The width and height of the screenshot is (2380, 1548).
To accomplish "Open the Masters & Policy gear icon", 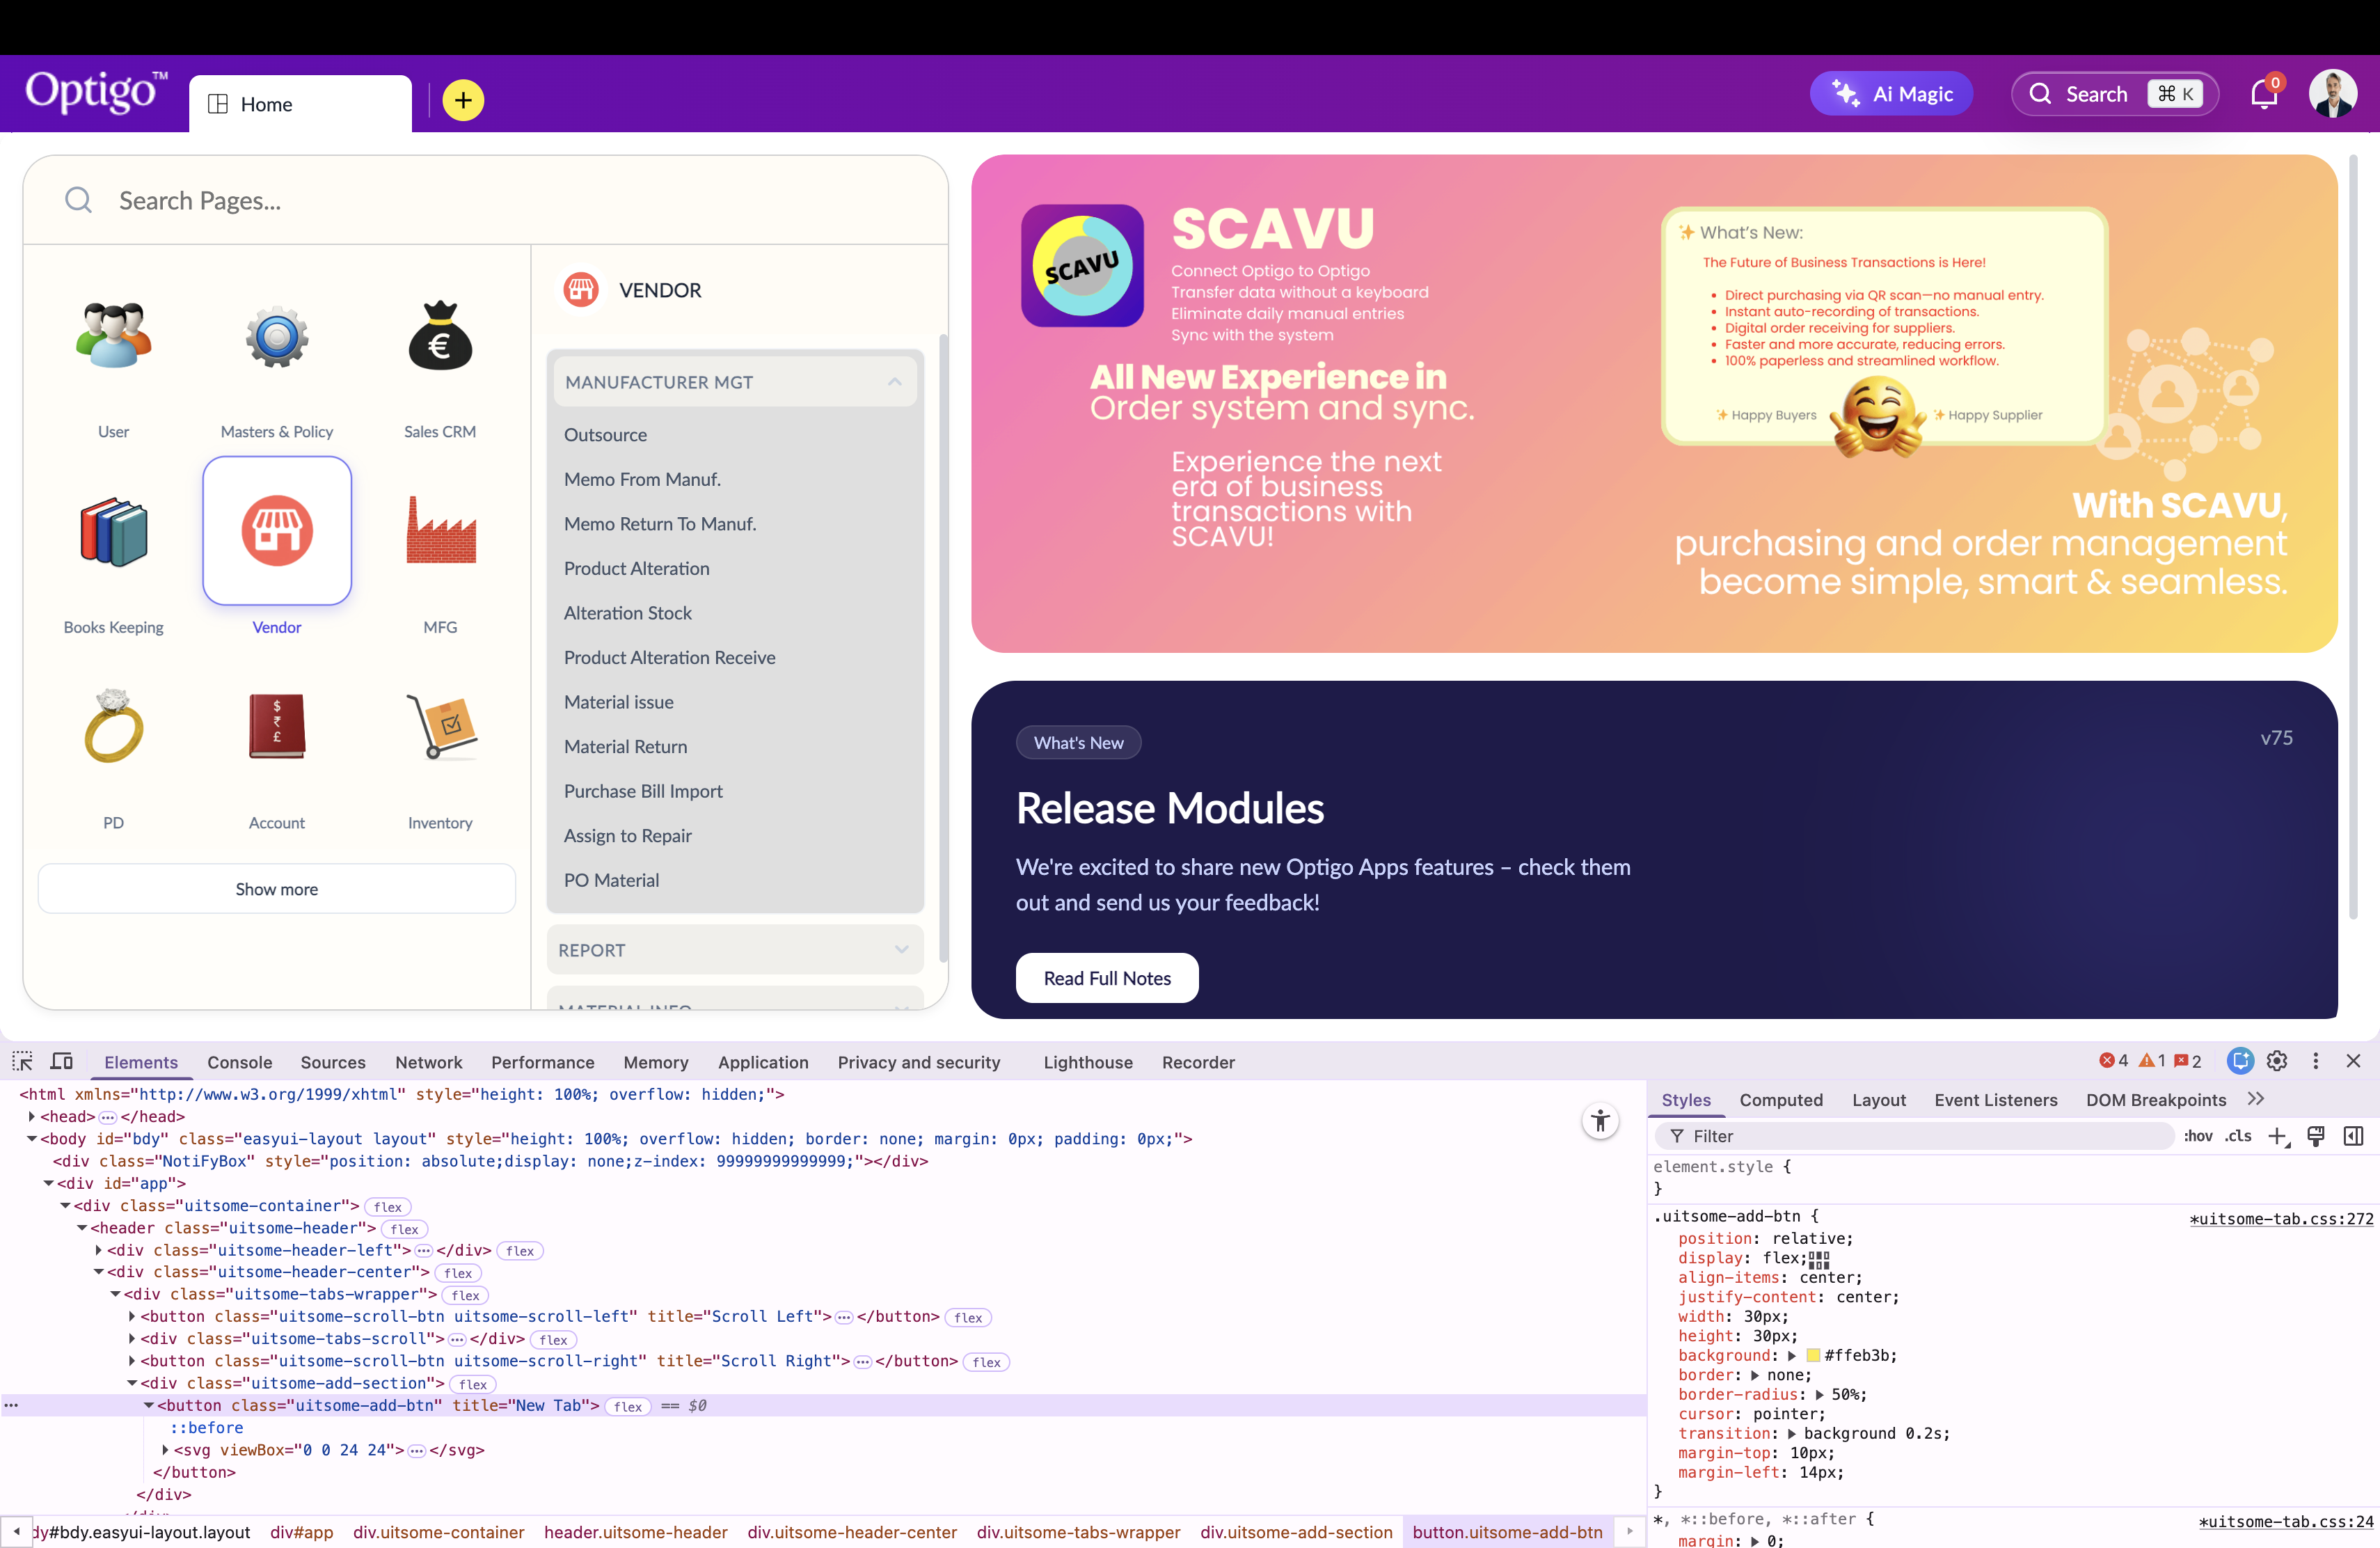I will click(277, 338).
